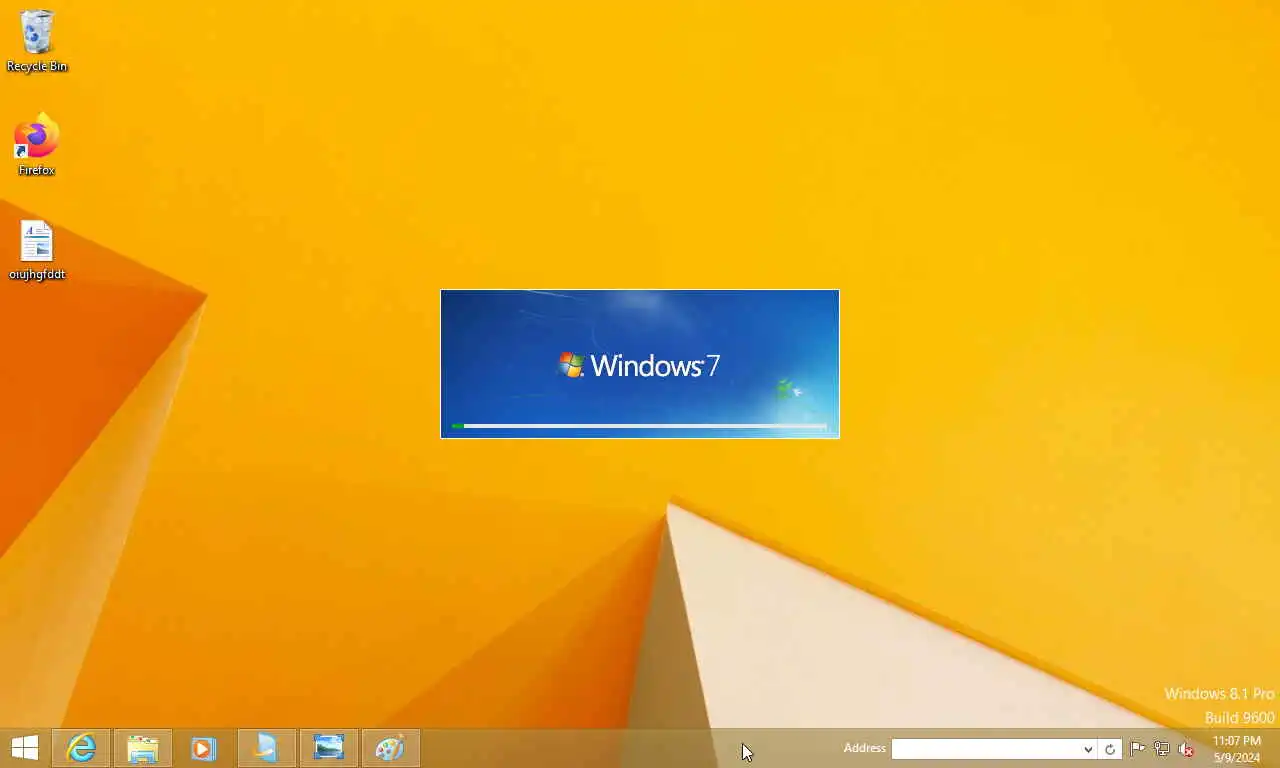Image resolution: width=1280 pixels, height=768 pixels.
Task: Click the Windows 7 setup progress bar
Action: point(640,426)
